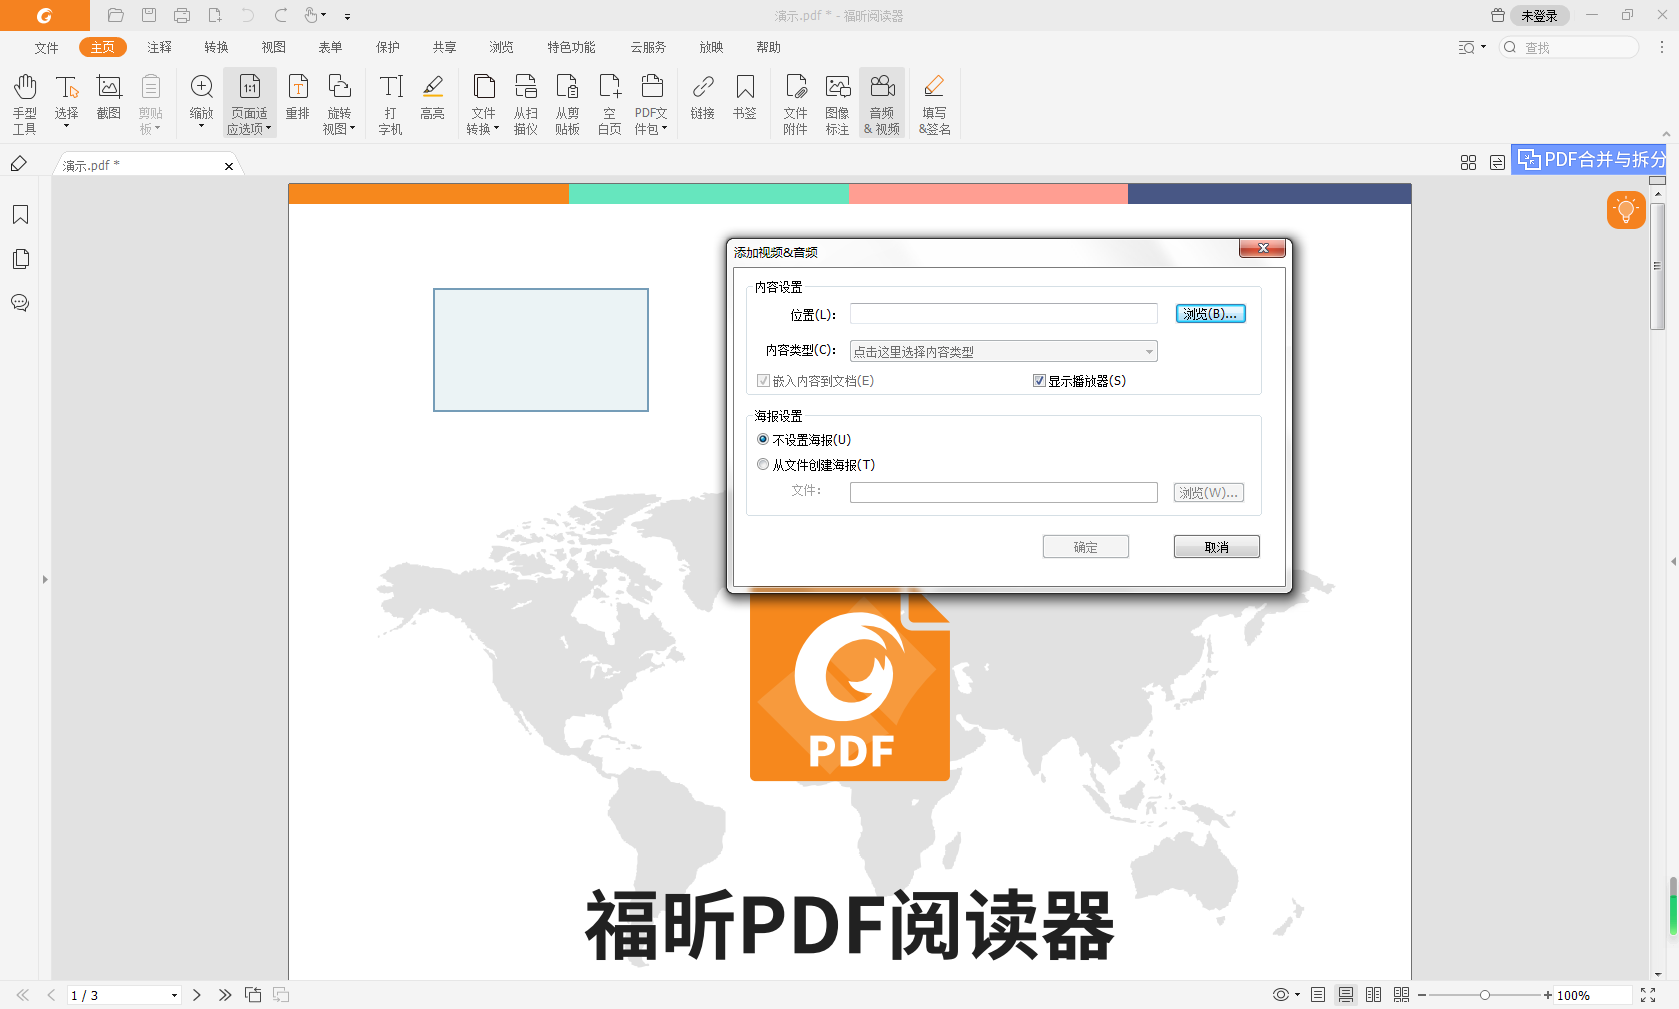
Task: Switch to facing pages view mode
Action: tap(1374, 995)
